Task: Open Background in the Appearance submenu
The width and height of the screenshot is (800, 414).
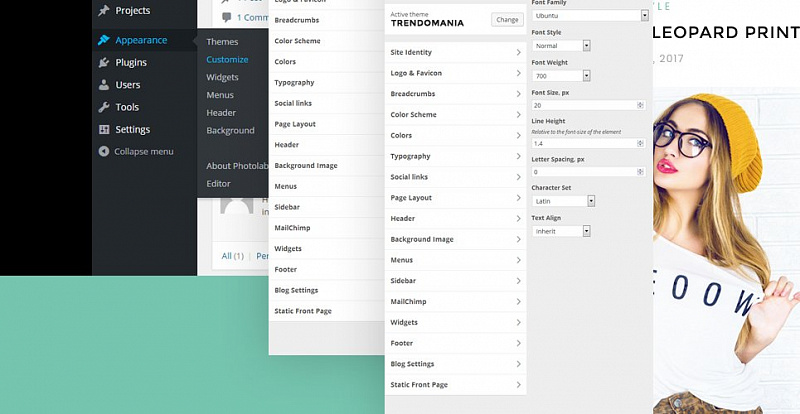Action: tap(230, 131)
